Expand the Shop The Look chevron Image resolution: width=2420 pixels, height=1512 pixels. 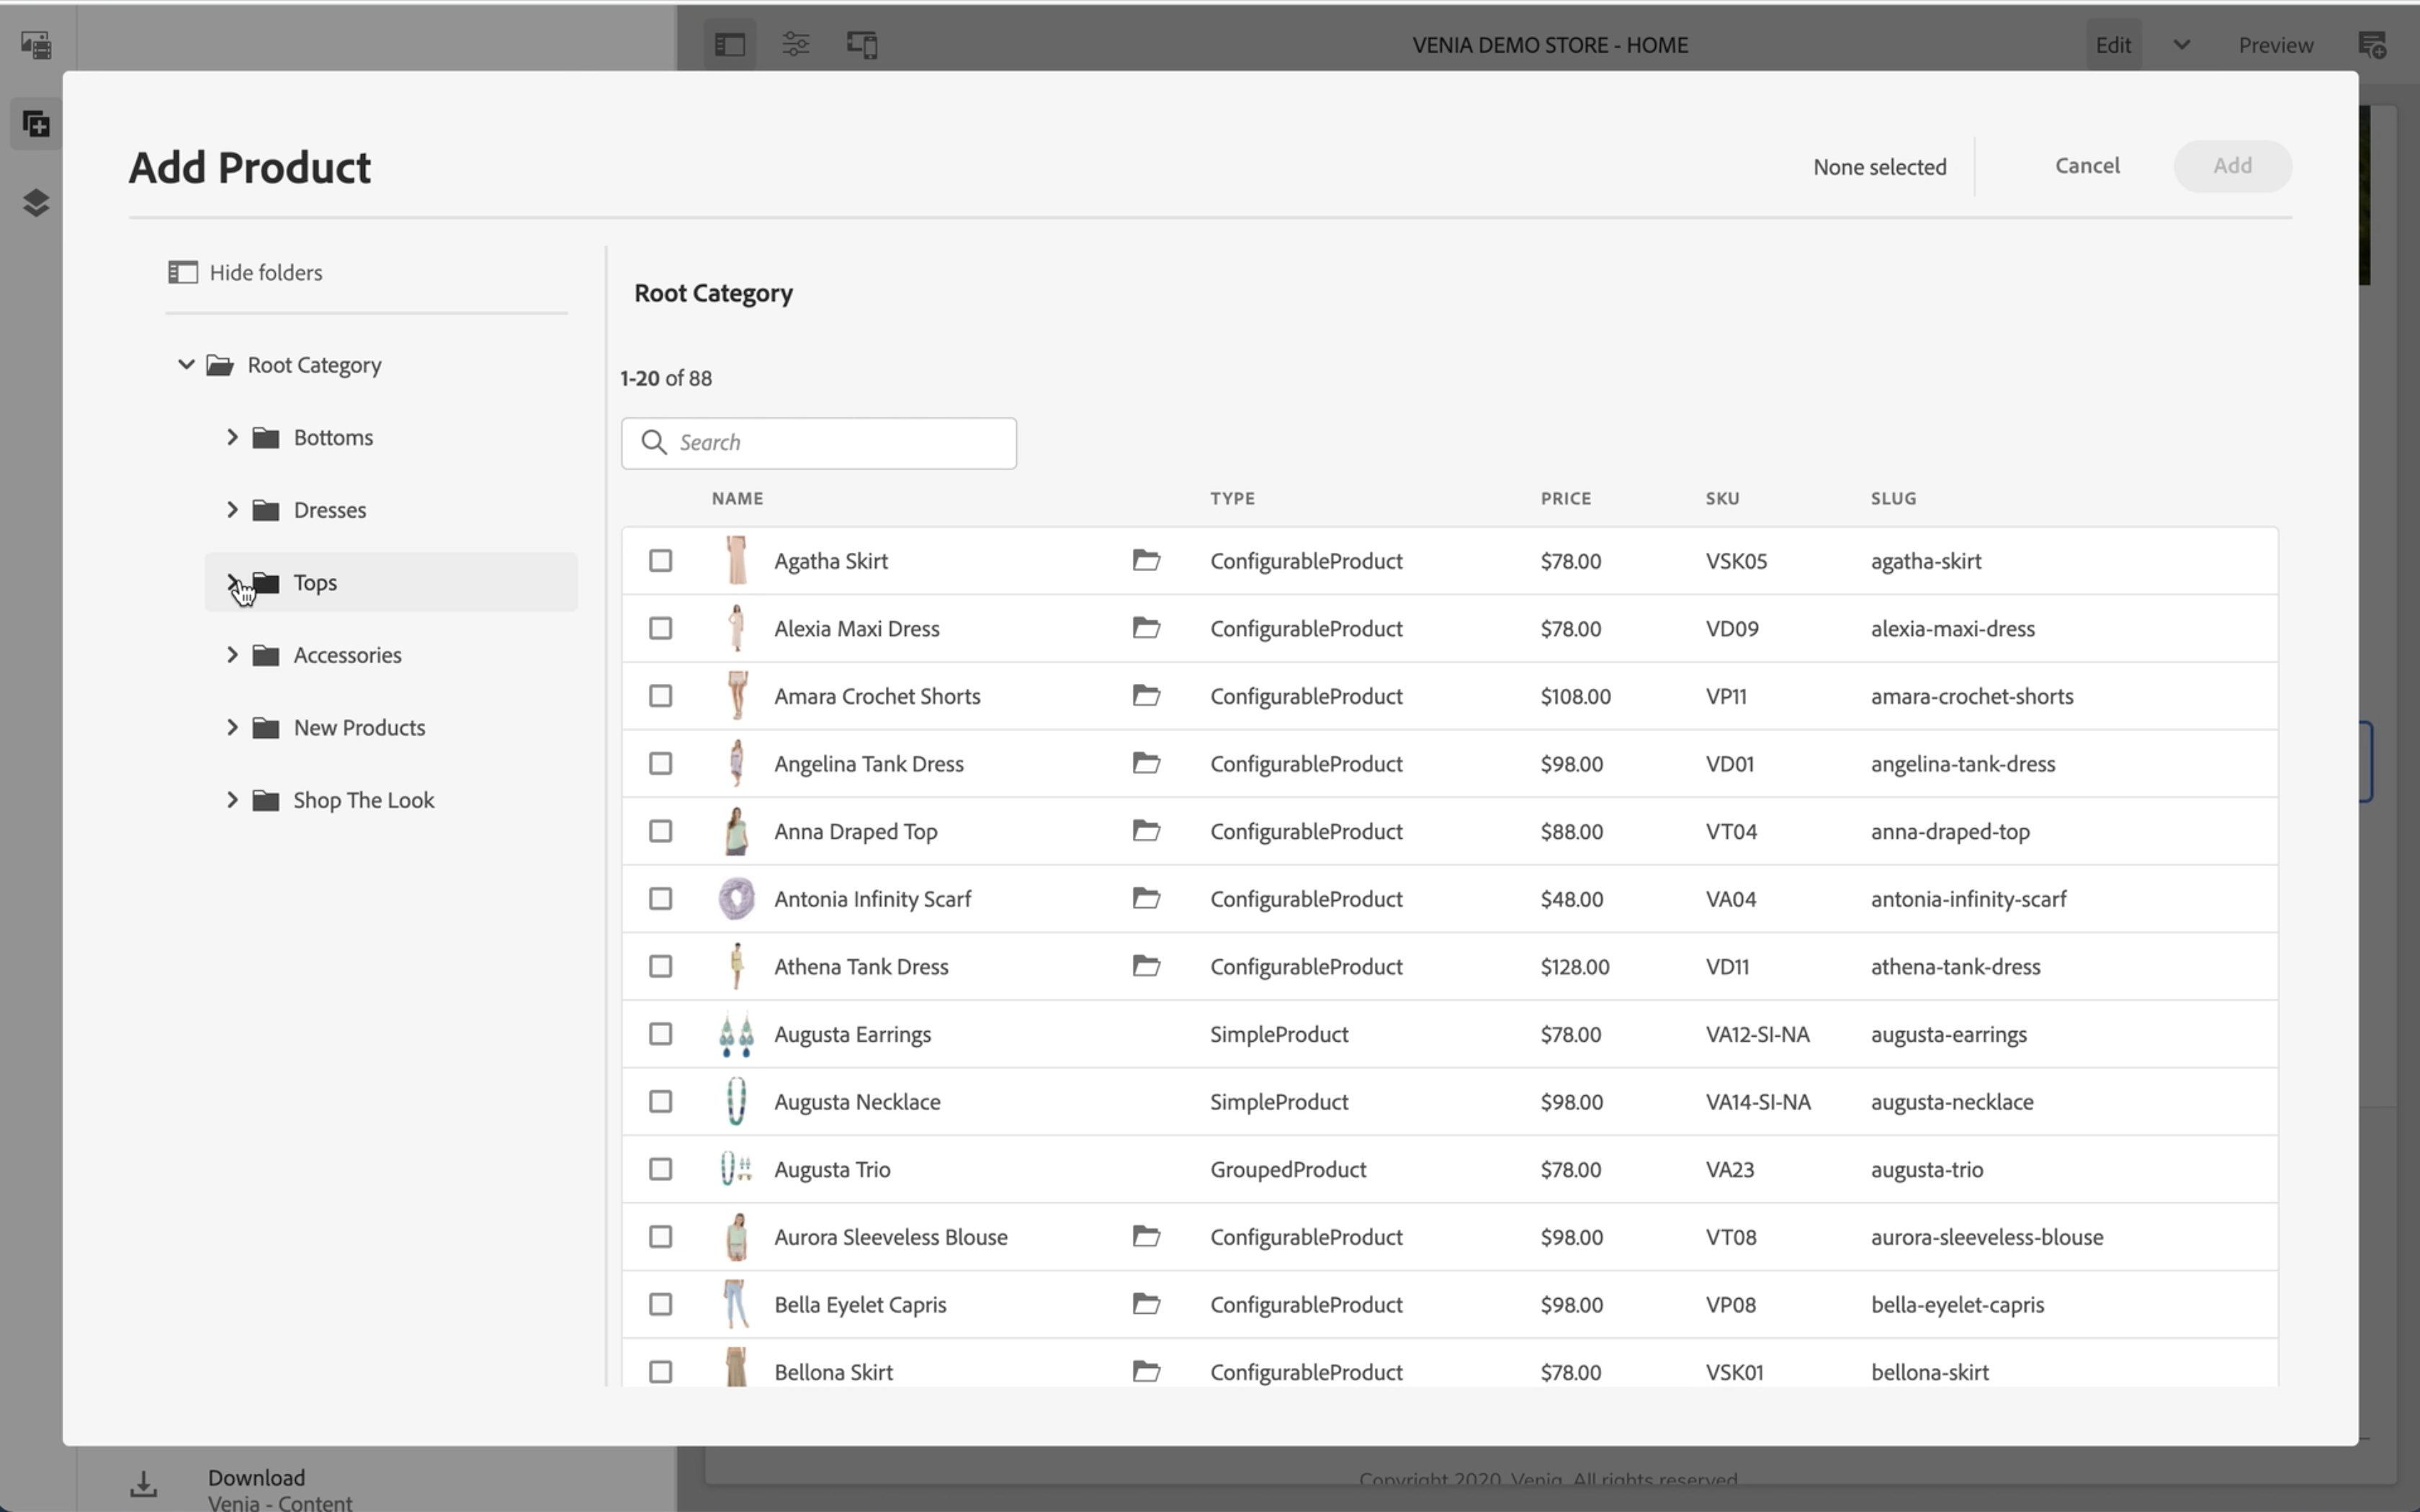232,800
